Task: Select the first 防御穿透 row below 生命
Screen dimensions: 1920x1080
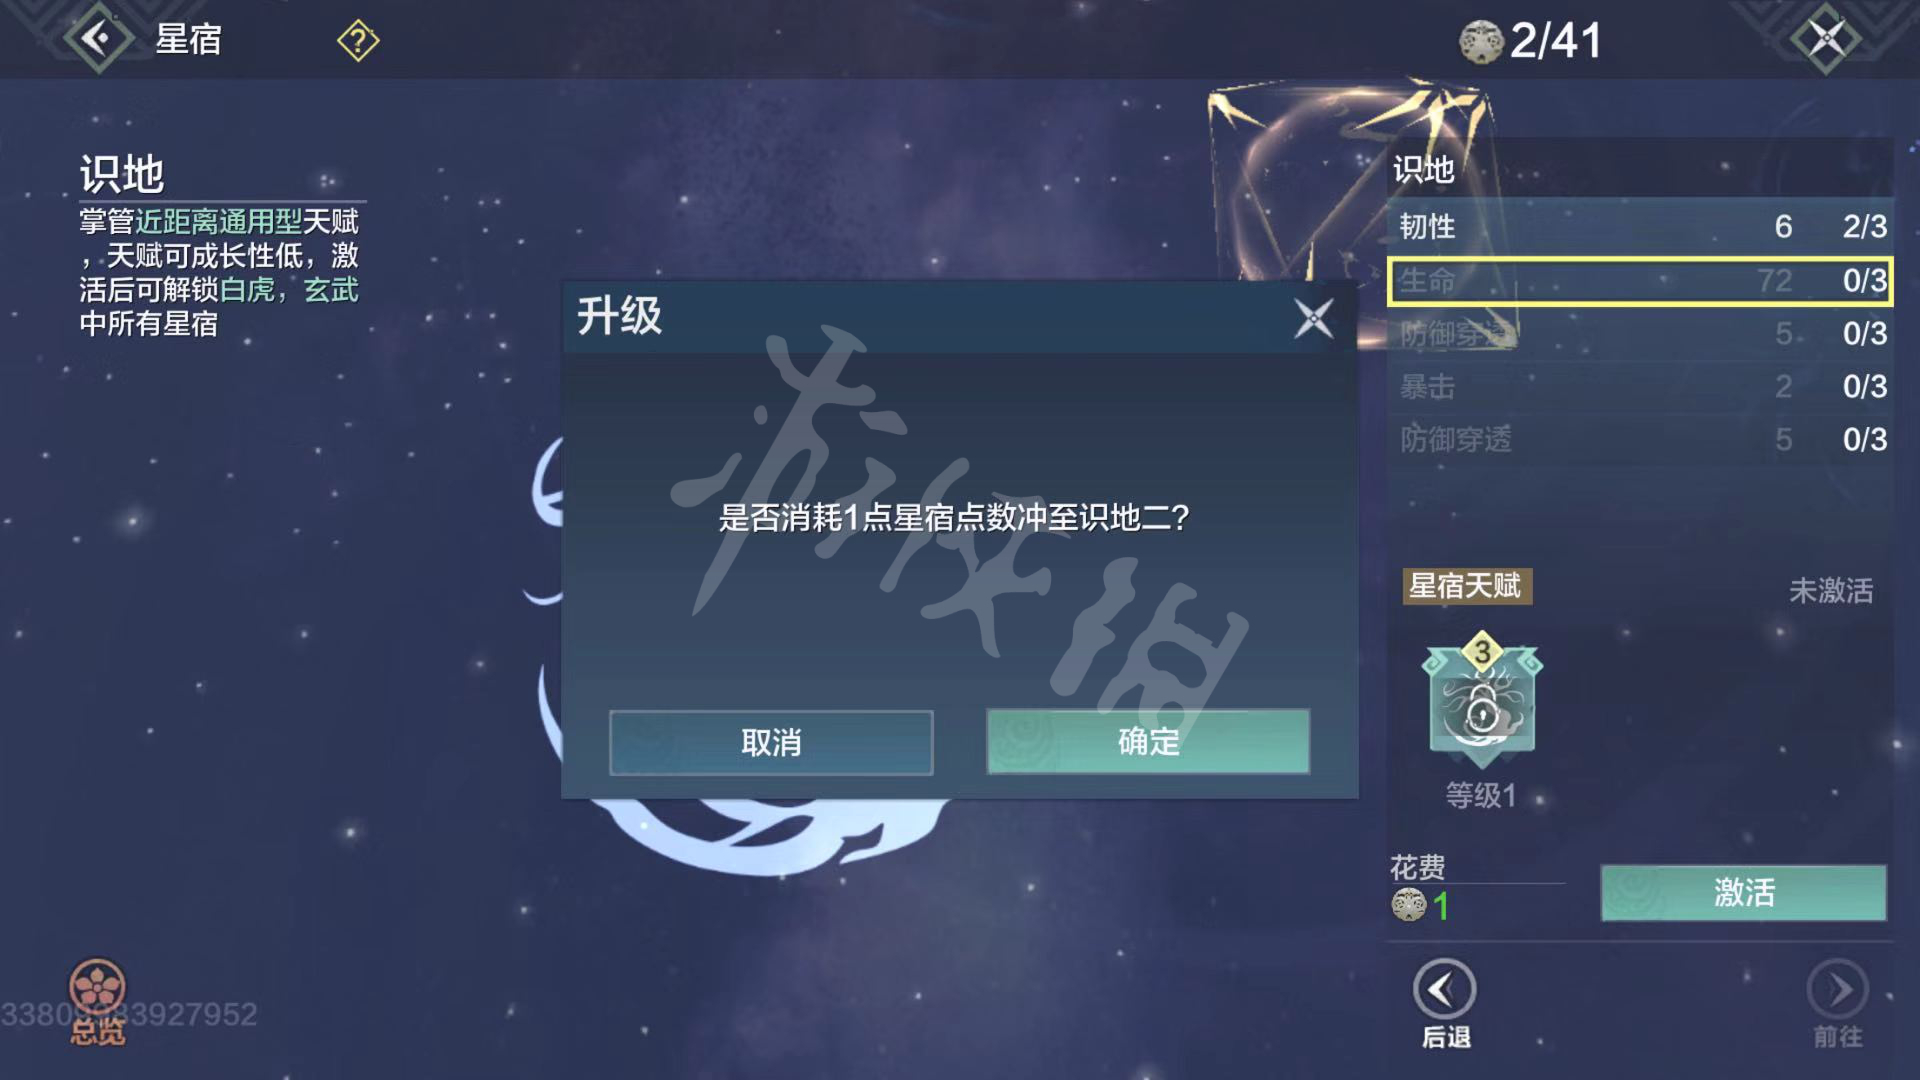Action: (x=1640, y=333)
